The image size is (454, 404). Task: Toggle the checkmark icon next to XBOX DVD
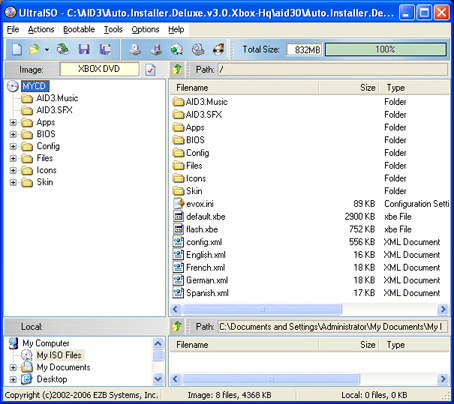[150, 70]
